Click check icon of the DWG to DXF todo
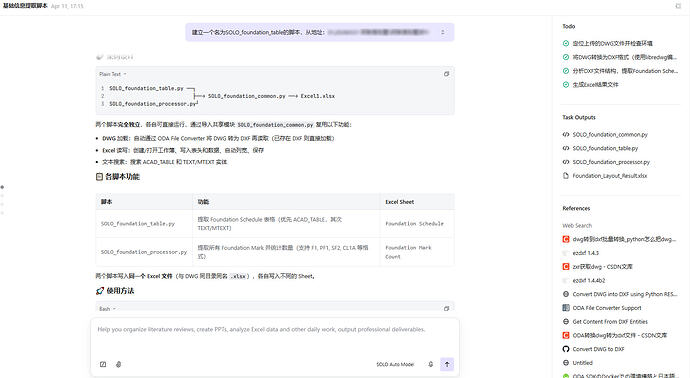The image size is (690, 378). 566,57
